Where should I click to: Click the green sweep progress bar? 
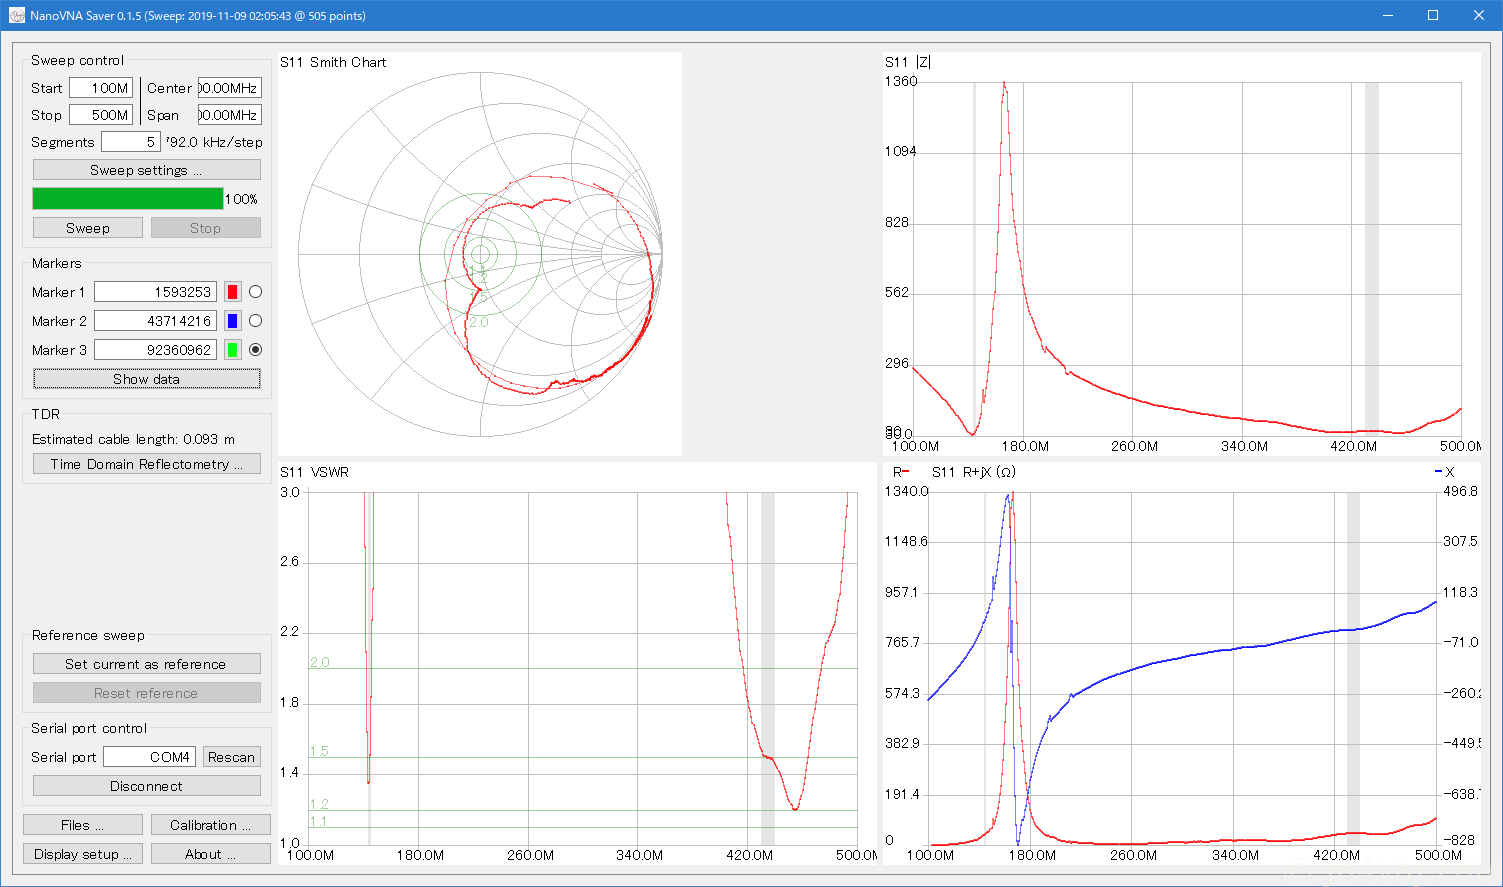pyautogui.click(x=128, y=199)
